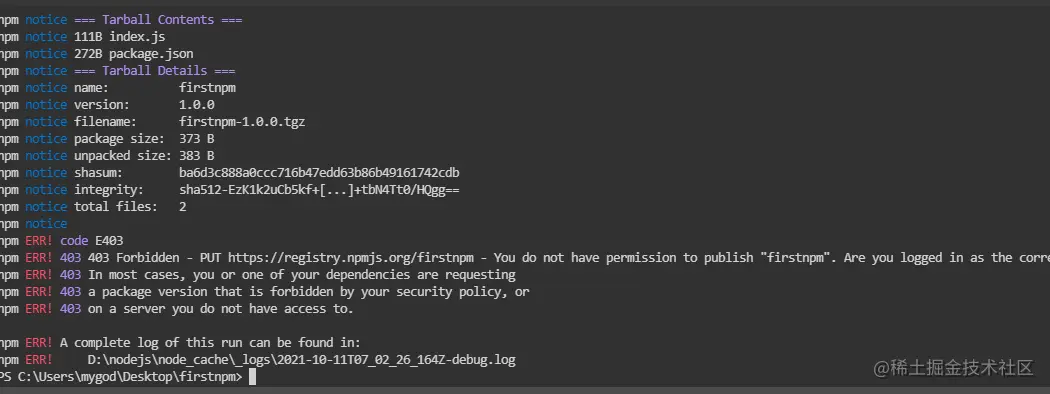The image size is (1050, 394).
Task: Click the terminal cursor after the prompt
Action: click(252, 377)
